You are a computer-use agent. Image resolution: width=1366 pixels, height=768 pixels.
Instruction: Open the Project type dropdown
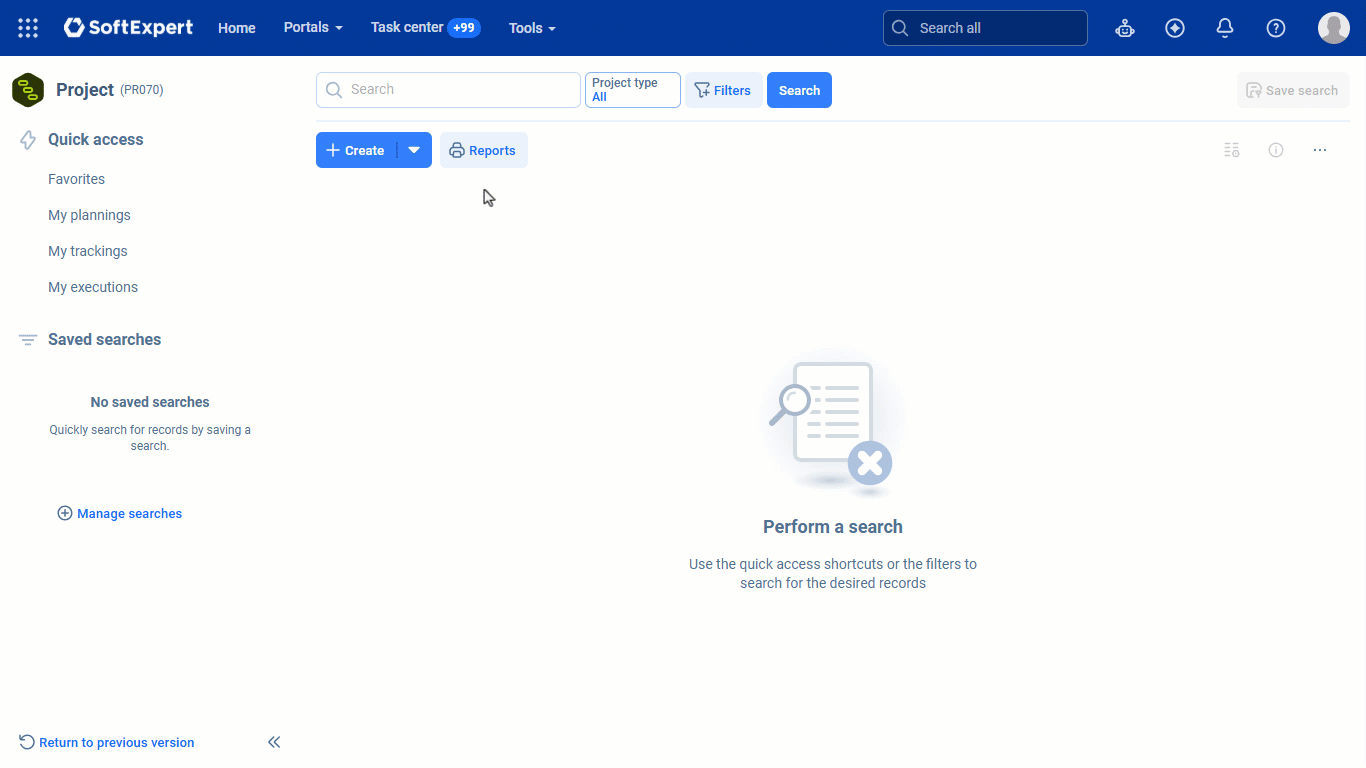tap(633, 90)
